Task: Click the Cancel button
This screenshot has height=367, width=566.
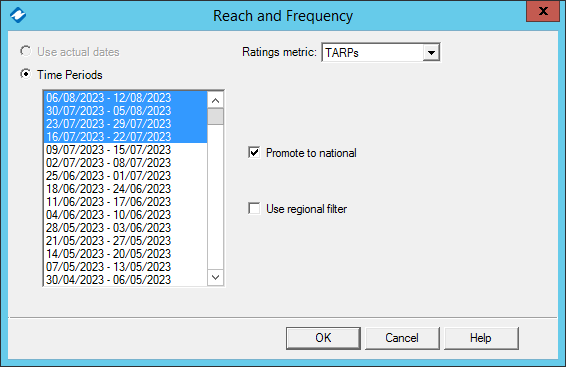Action: tap(402, 338)
